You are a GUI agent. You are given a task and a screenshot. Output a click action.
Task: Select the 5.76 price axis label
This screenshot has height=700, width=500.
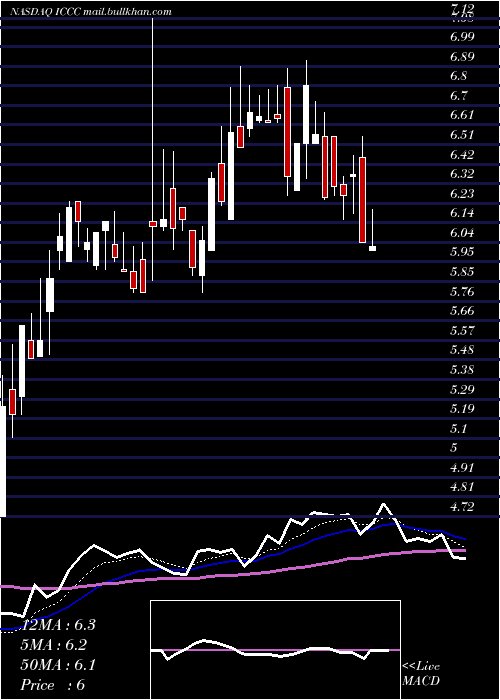click(463, 292)
